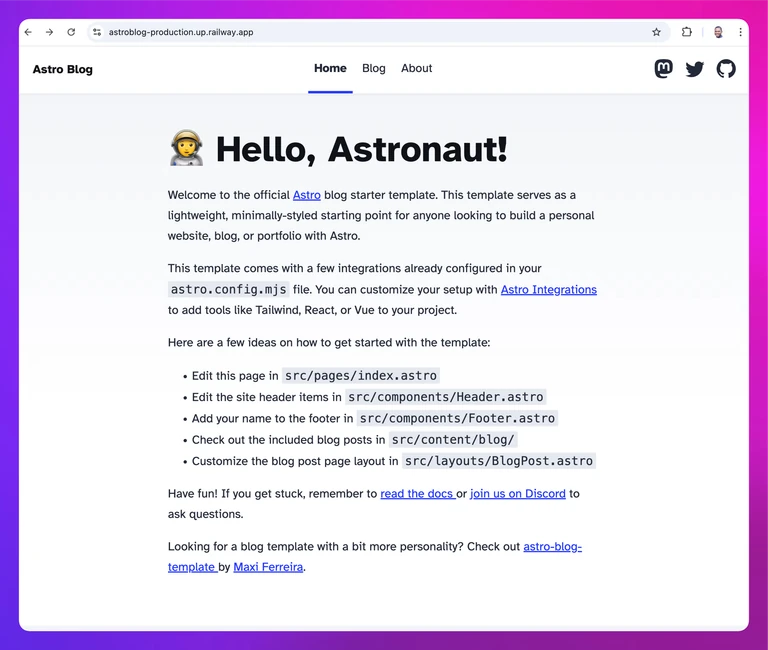Click the join us on Discord link
This screenshot has width=768, height=650.
(x=518, y=494)
